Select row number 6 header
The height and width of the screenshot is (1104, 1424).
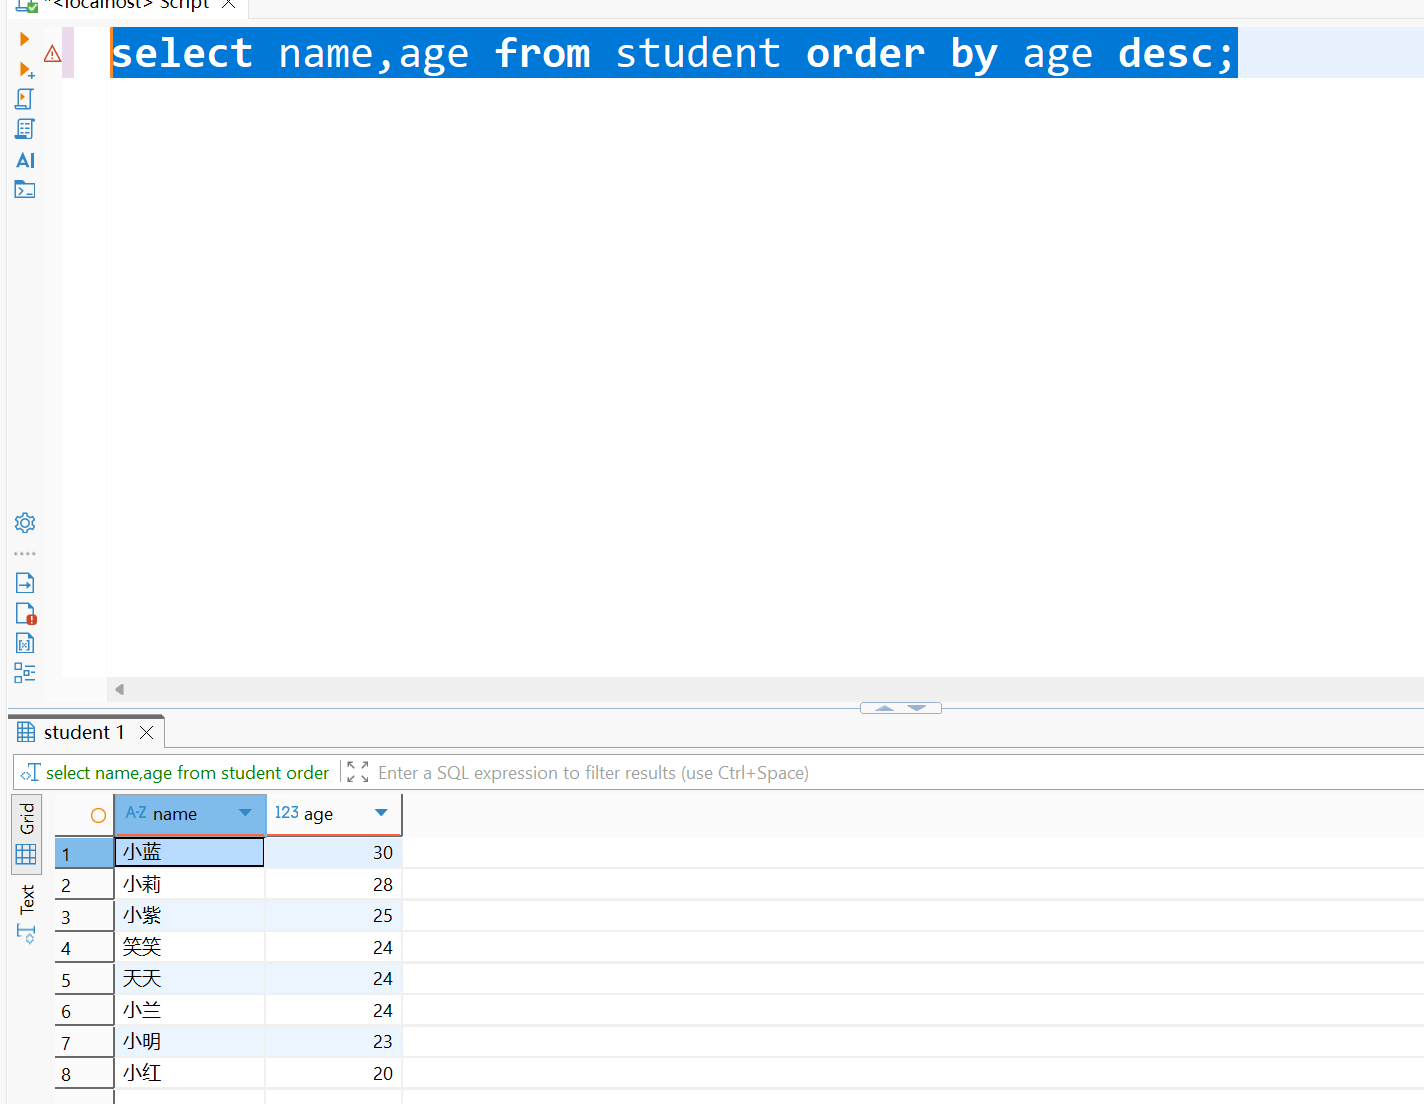[x=85, y=1011]
